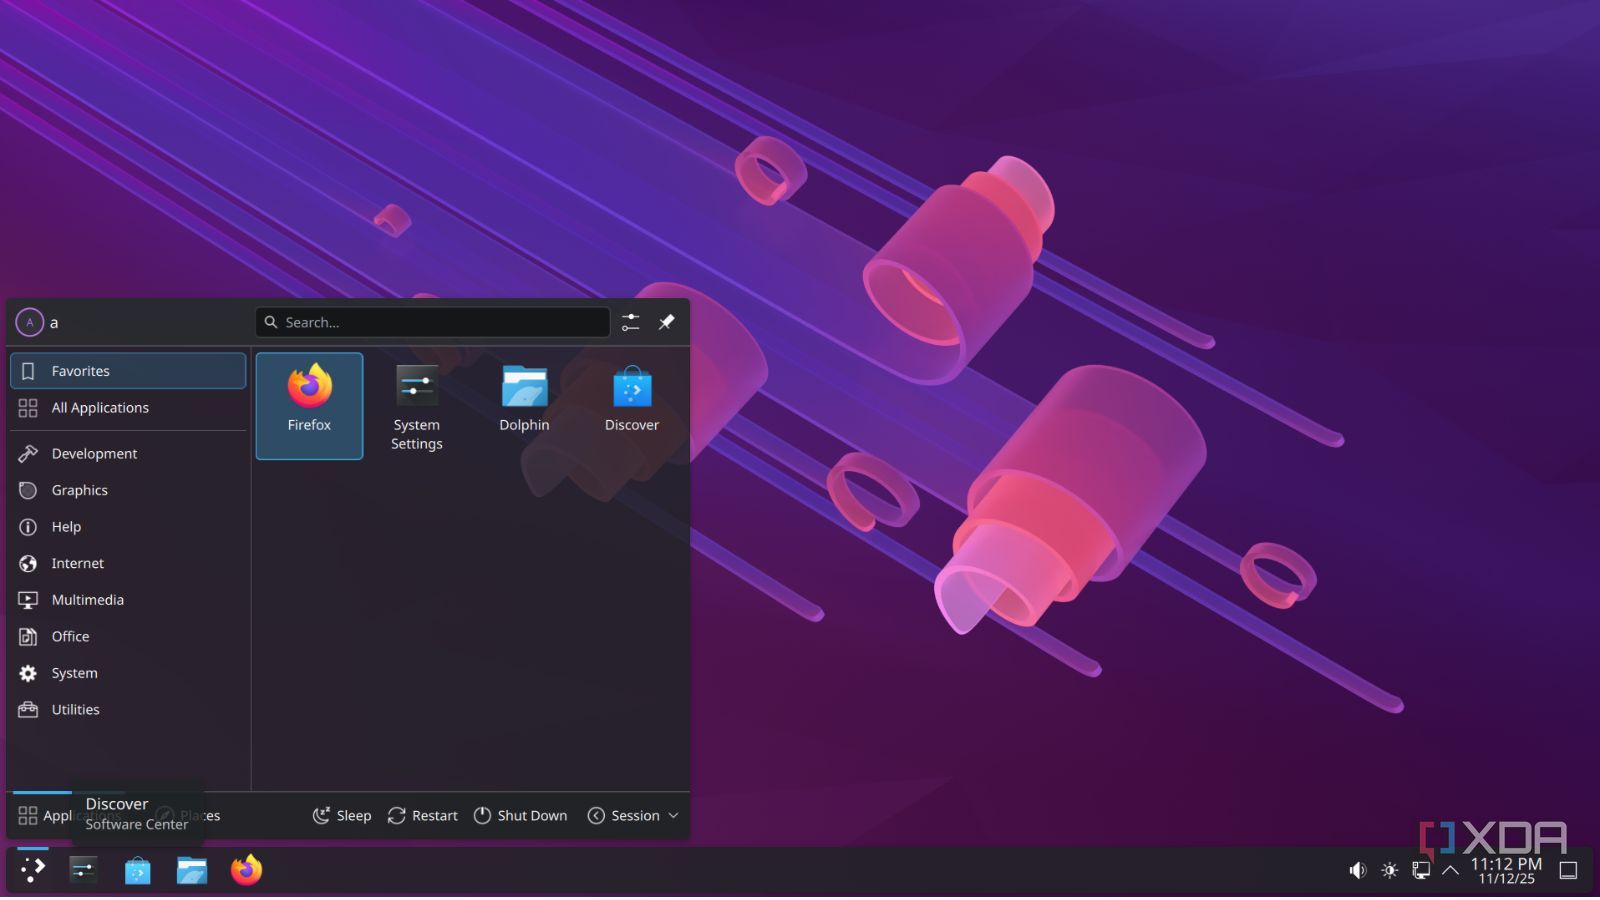Open the Internet category
This screenshot has width=1600, height=900.
128,564
